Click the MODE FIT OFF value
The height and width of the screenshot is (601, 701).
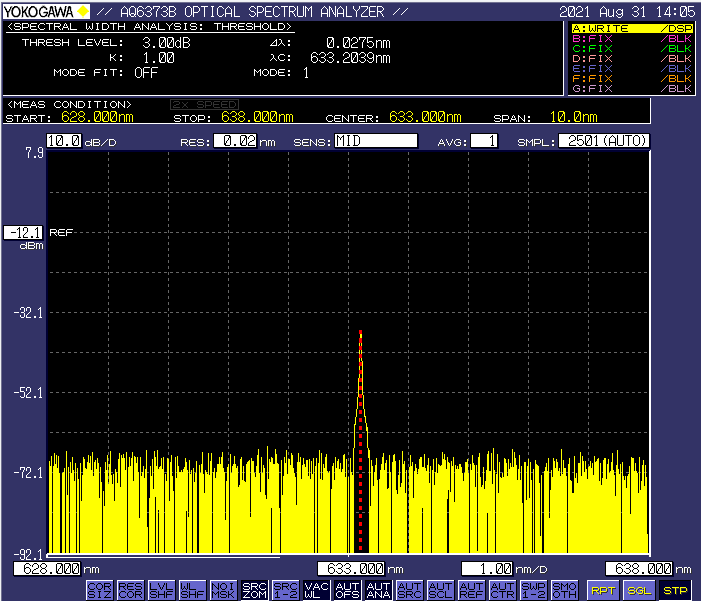click(x=146, y=72)
